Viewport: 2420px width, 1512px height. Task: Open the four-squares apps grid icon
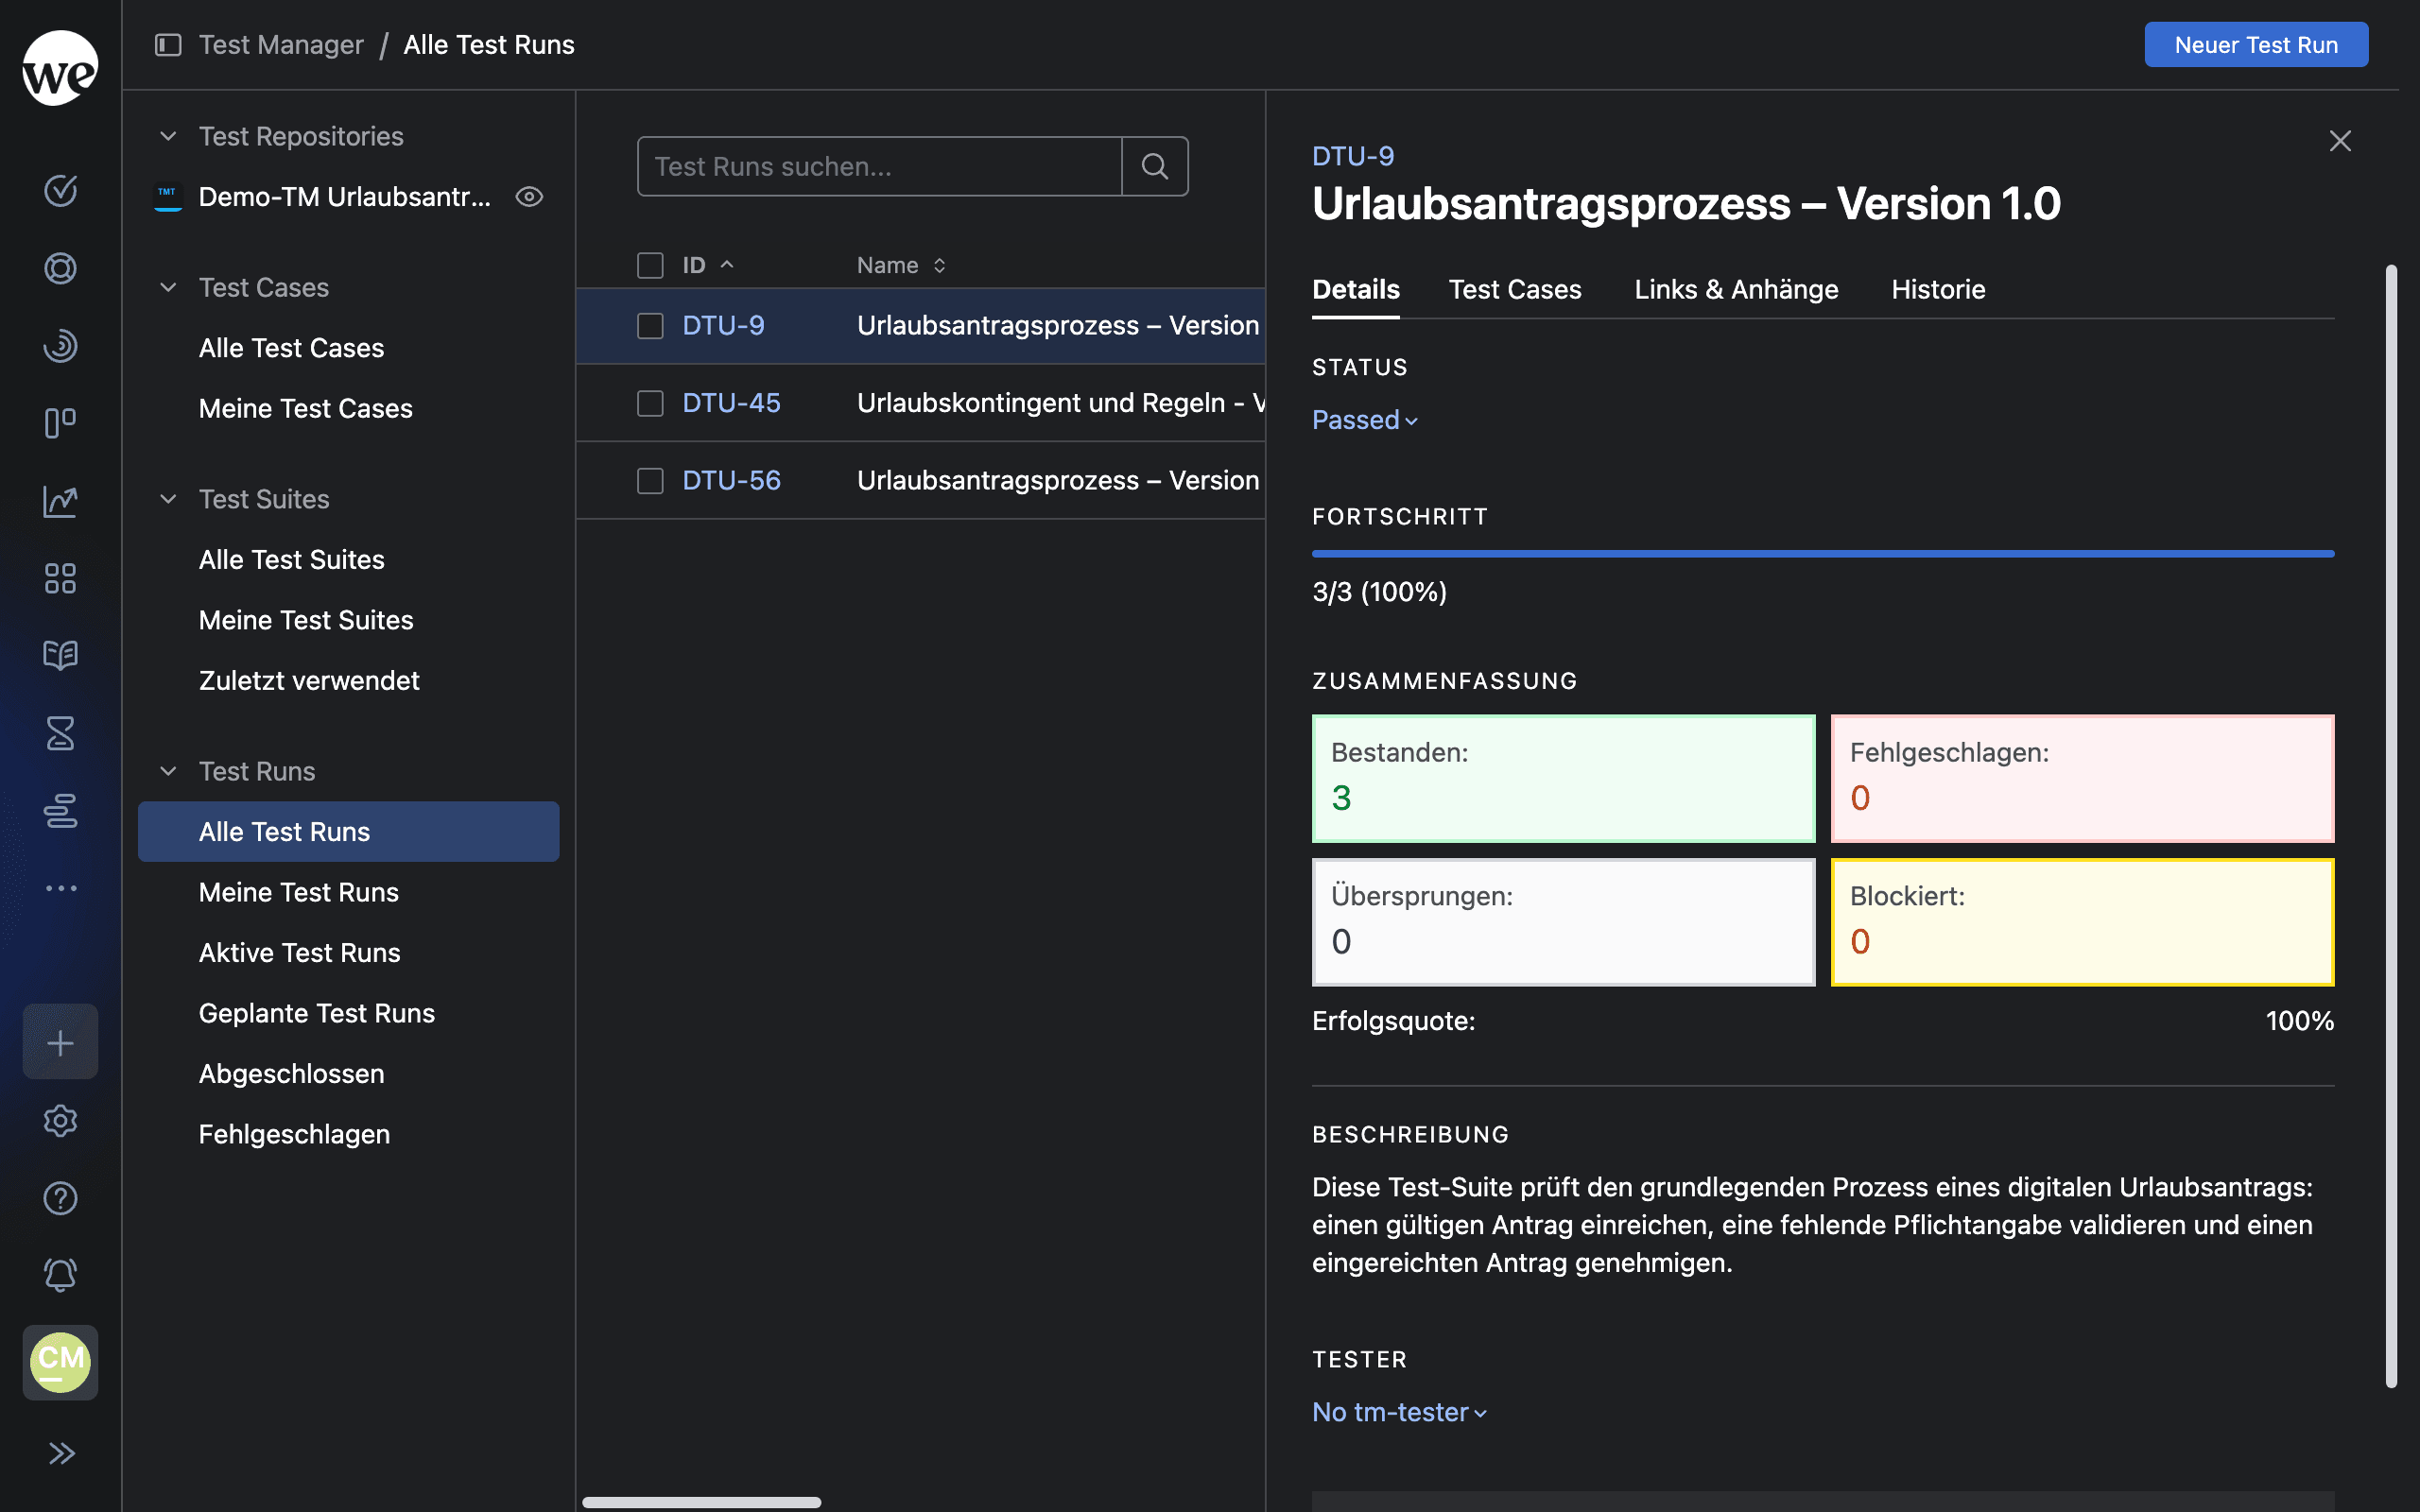[x=60, y=578]
